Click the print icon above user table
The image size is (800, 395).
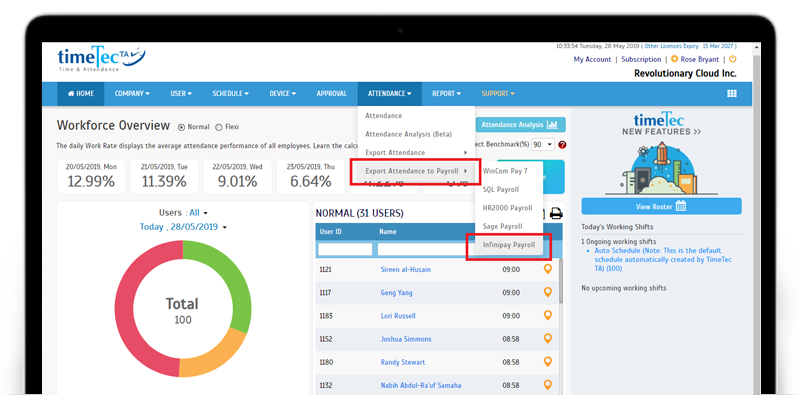(x=556, y=213)
